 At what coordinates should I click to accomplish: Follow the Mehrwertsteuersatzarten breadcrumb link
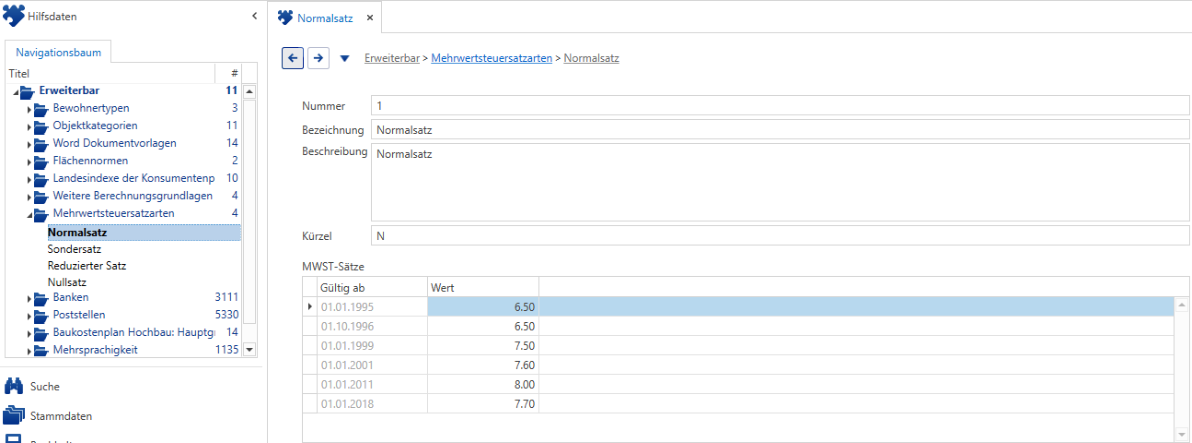click(x=492, y=58)
